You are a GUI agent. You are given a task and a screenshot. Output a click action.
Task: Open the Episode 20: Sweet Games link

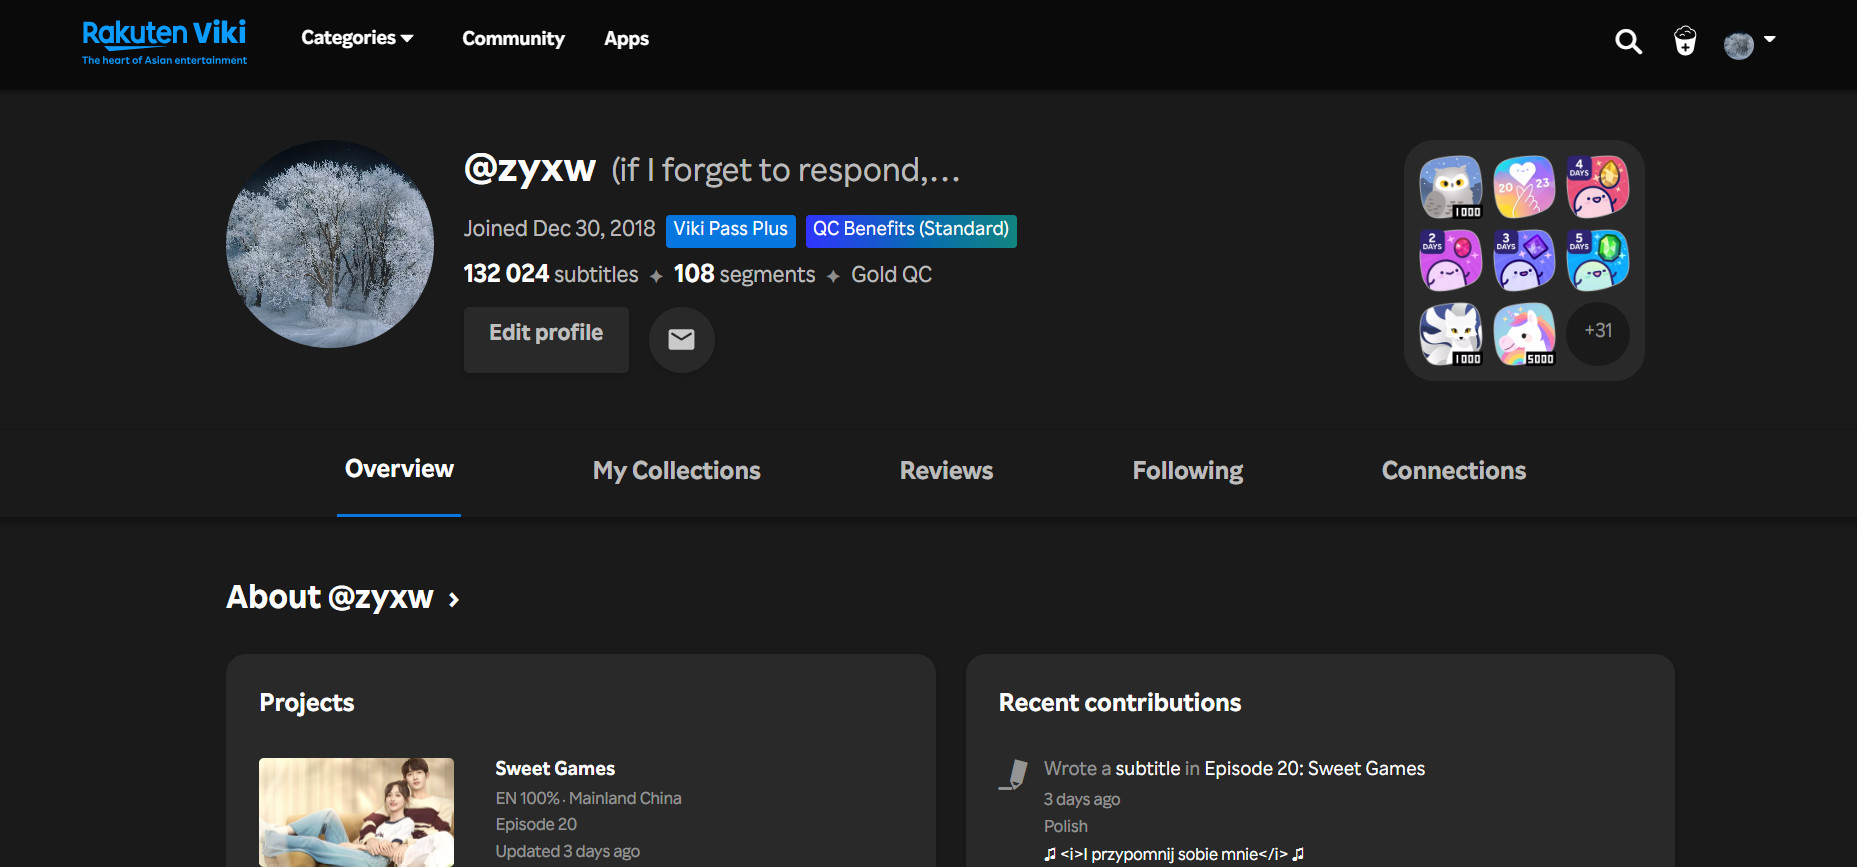[1314, 769]
